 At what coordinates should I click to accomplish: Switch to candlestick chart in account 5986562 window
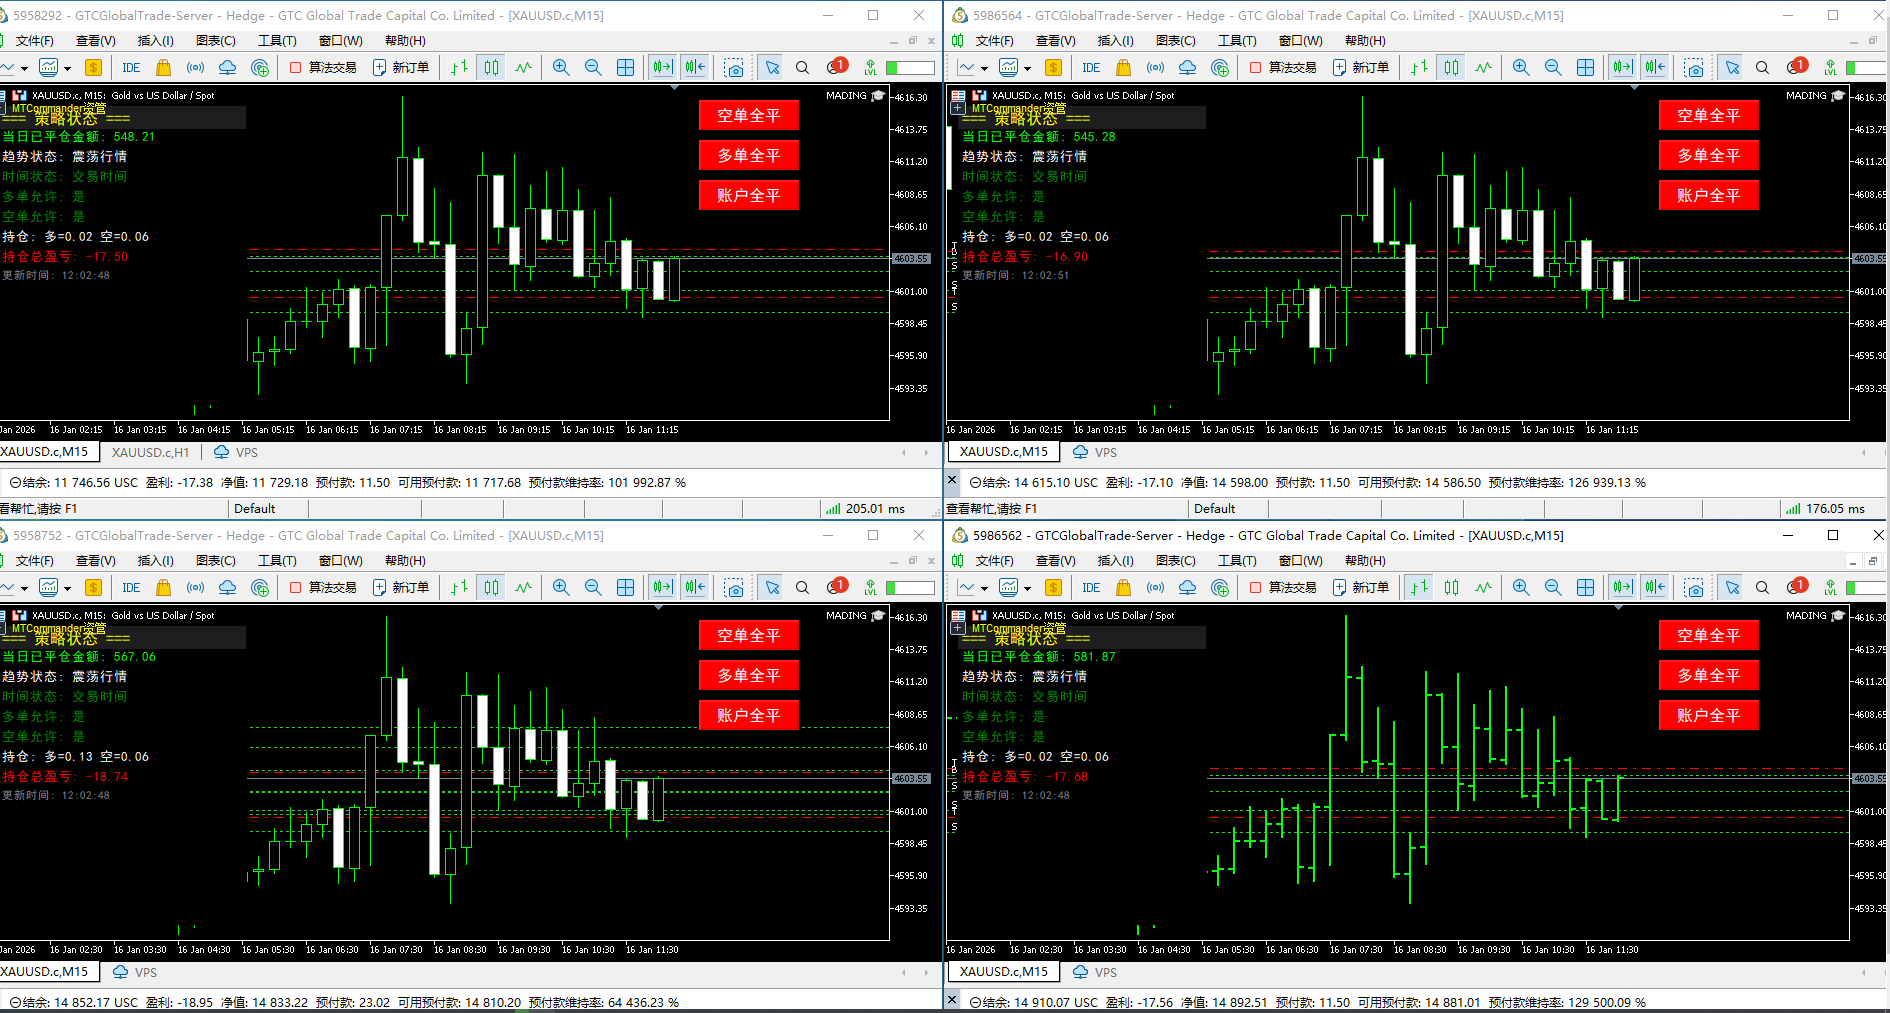pyautogui.click(x=1451, y=588)
